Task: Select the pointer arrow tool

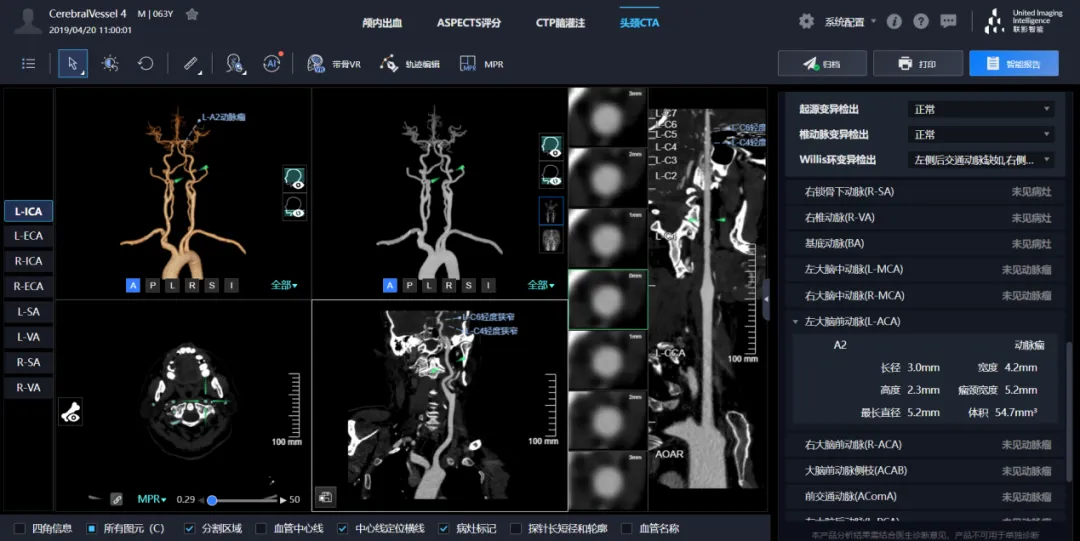Action: pyautogui.click(x=72, y=63)
